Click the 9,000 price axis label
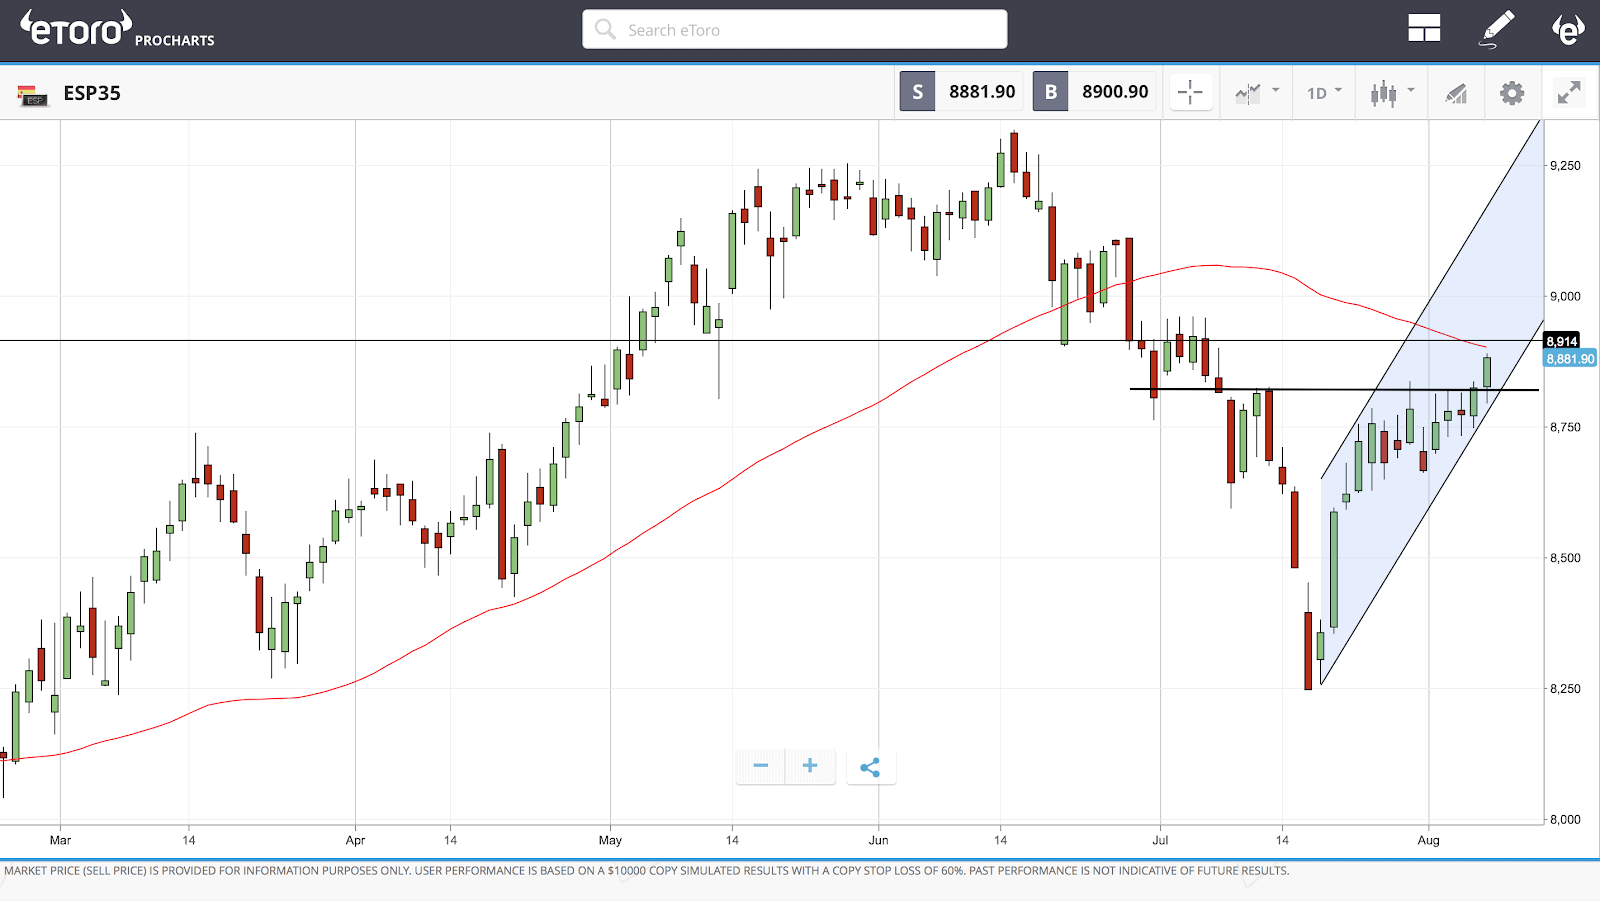 tap(1565, 296)
